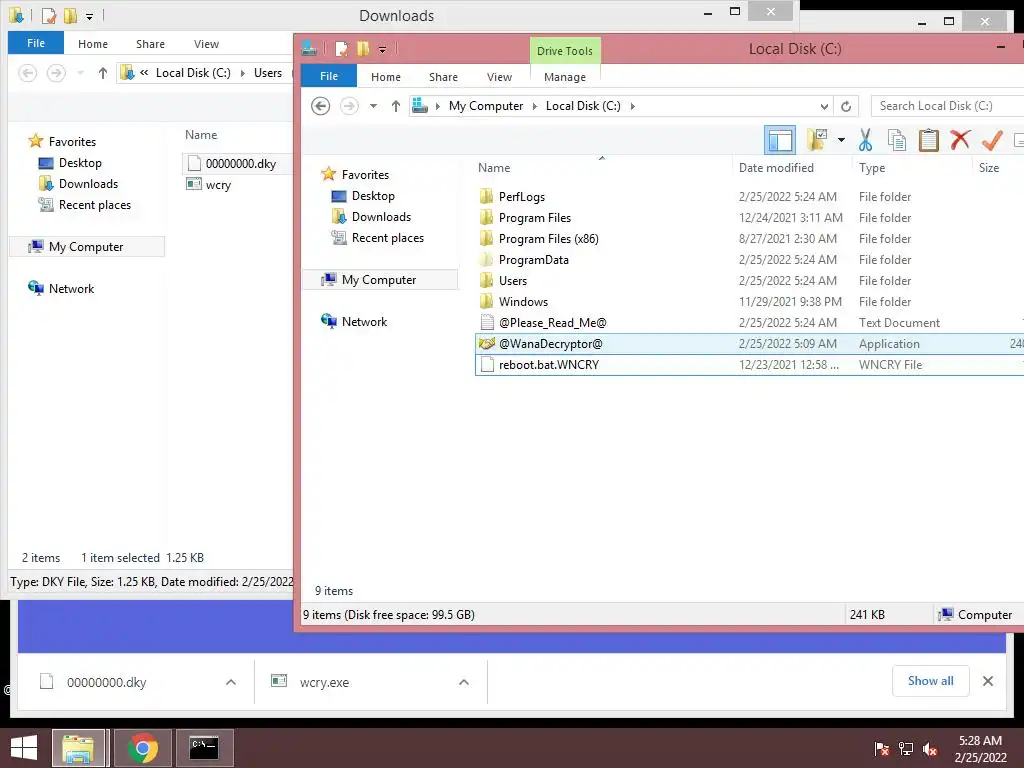Image resolution: width=1024 pixels, height=768 pixels.
Task: Toggle the preview pane layout icon
Action: coord(780,140)
